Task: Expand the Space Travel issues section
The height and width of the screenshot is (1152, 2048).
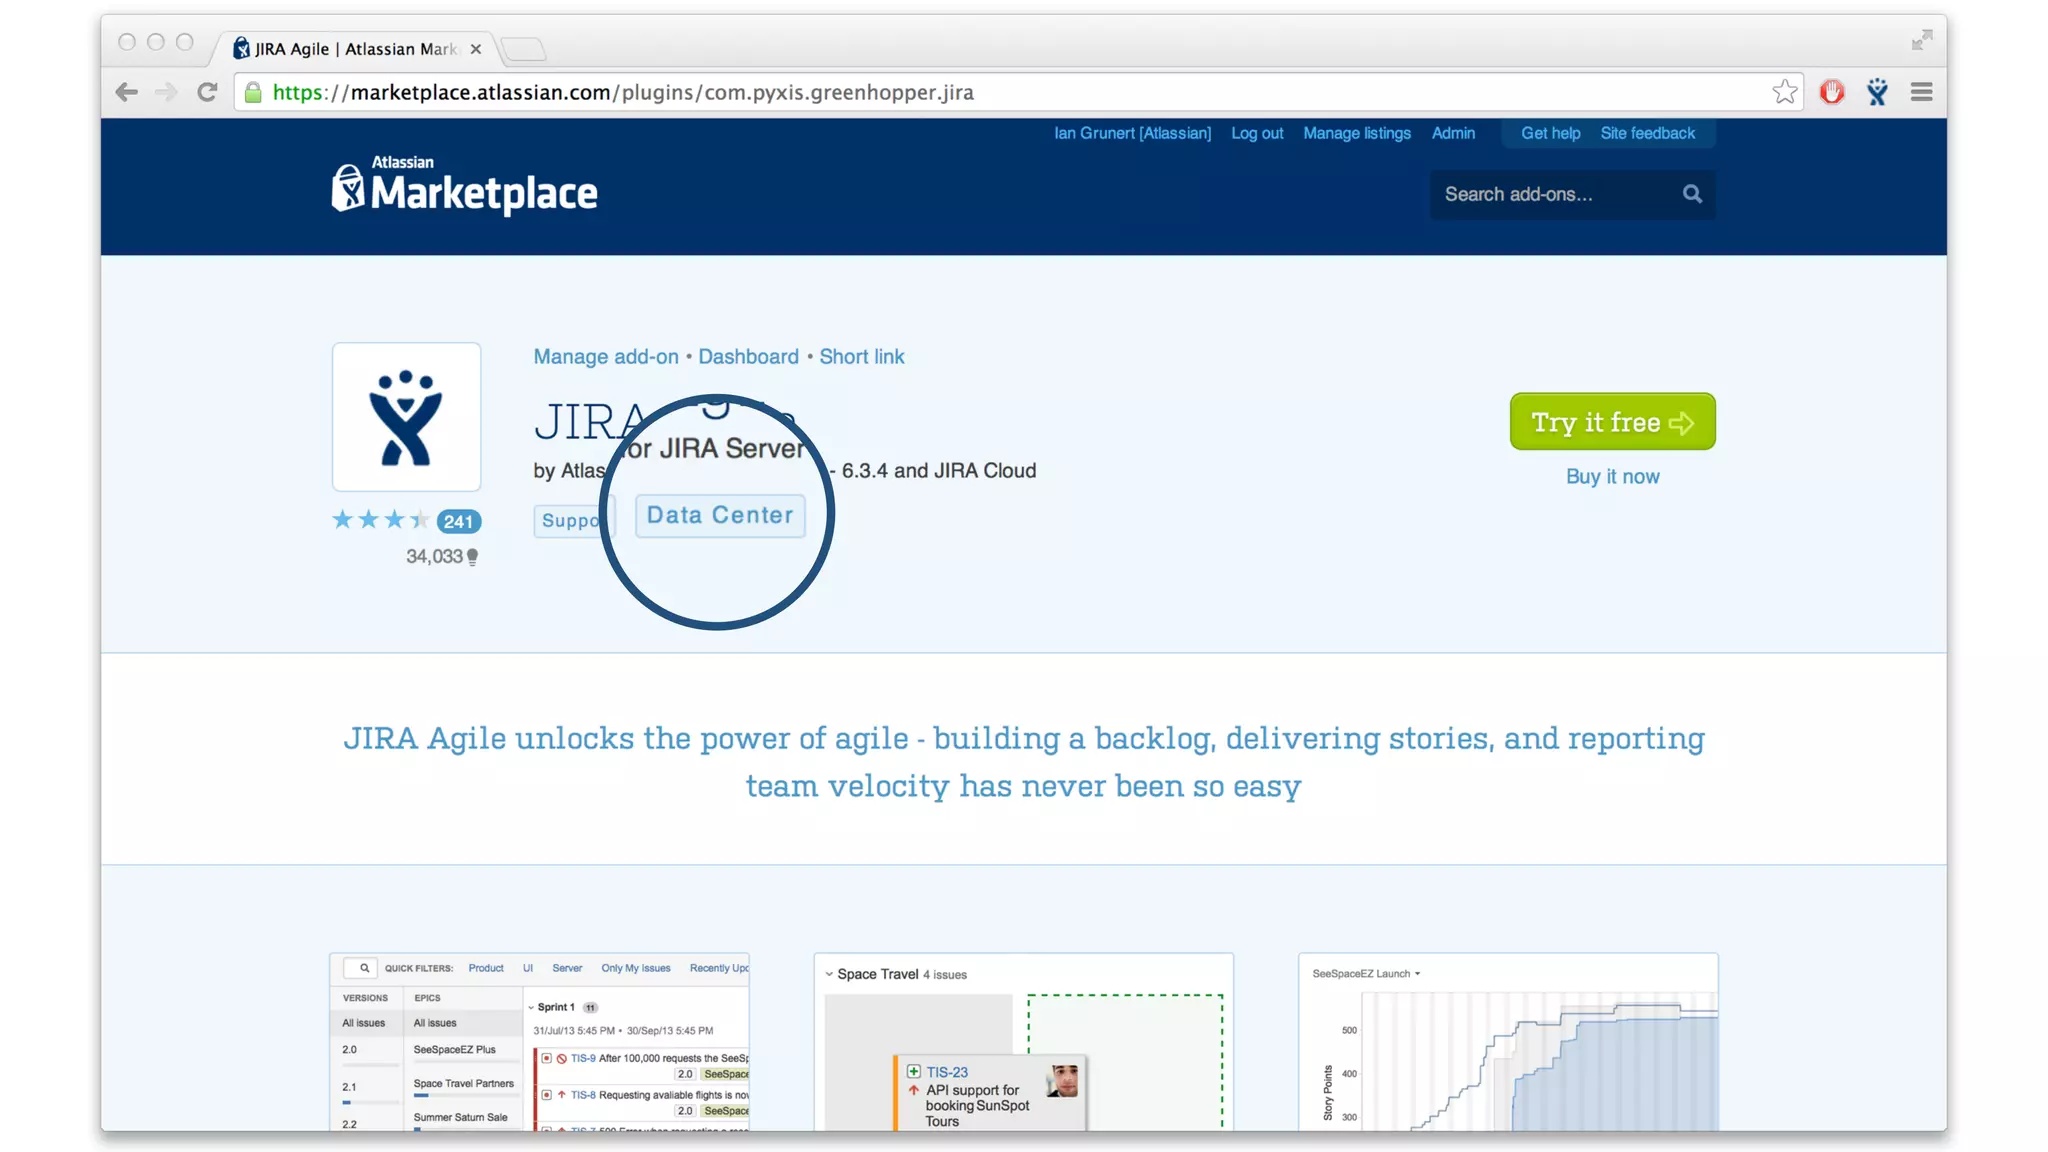Action: coord(829,974)
